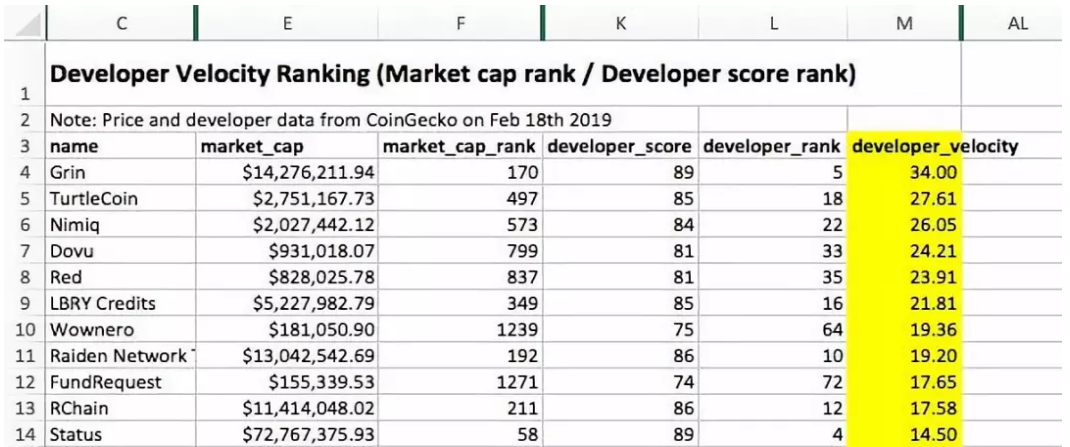Select column AL header
1070x447 pixels.
1017,23
